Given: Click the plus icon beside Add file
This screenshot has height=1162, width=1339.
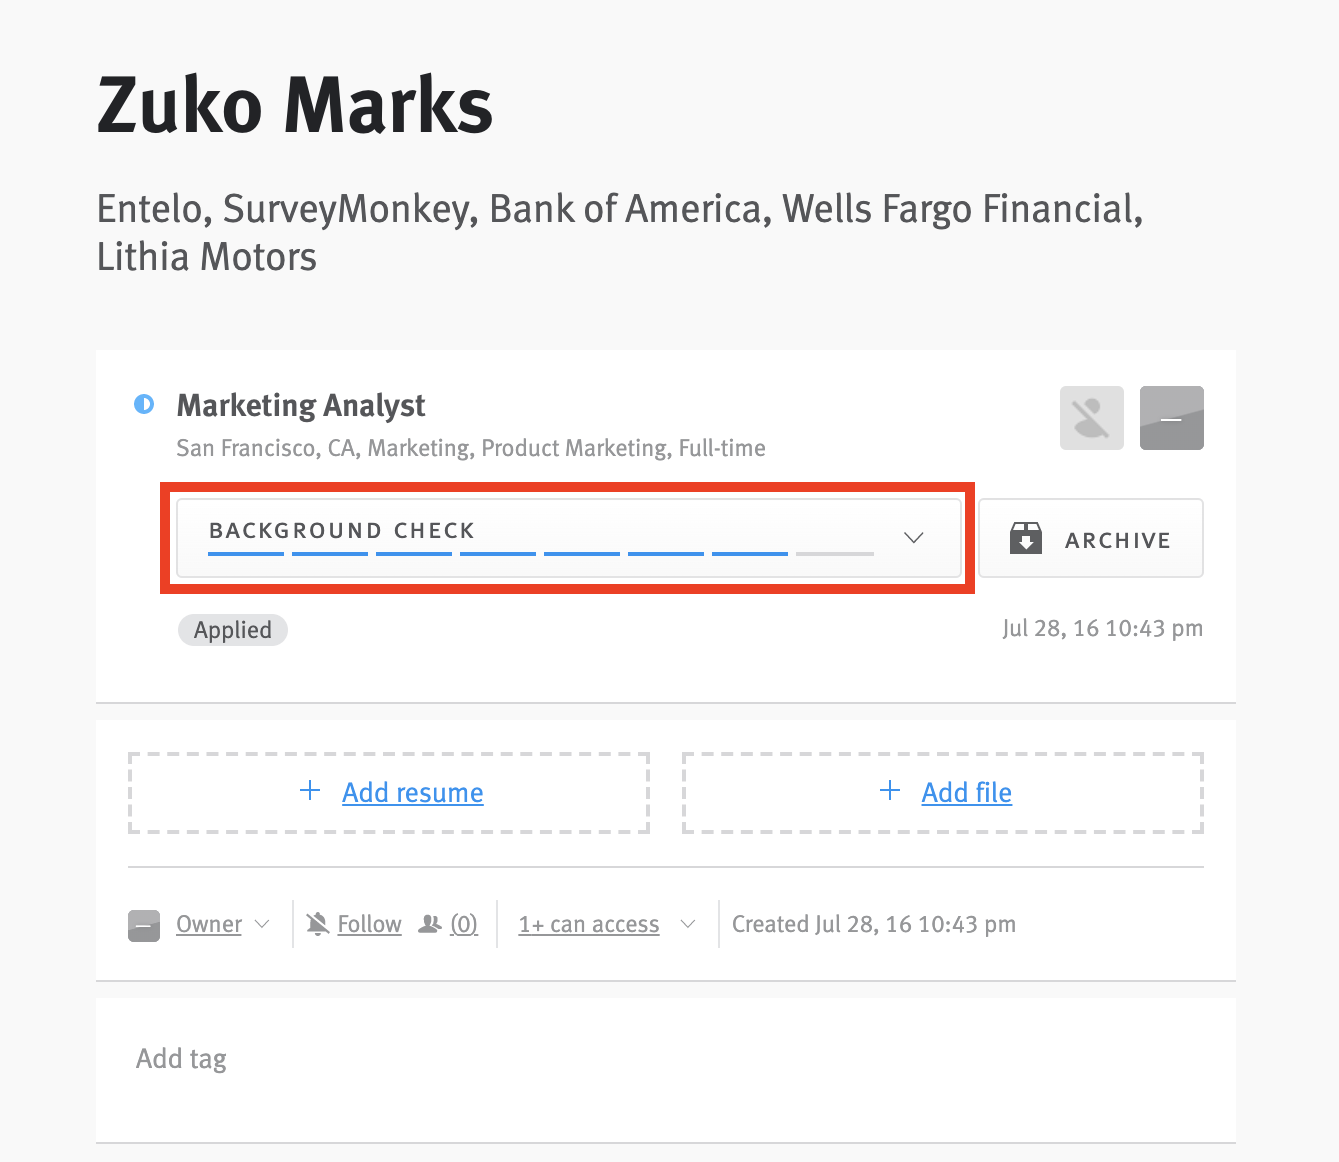Looking at the screenshot, I should [889, 791].
